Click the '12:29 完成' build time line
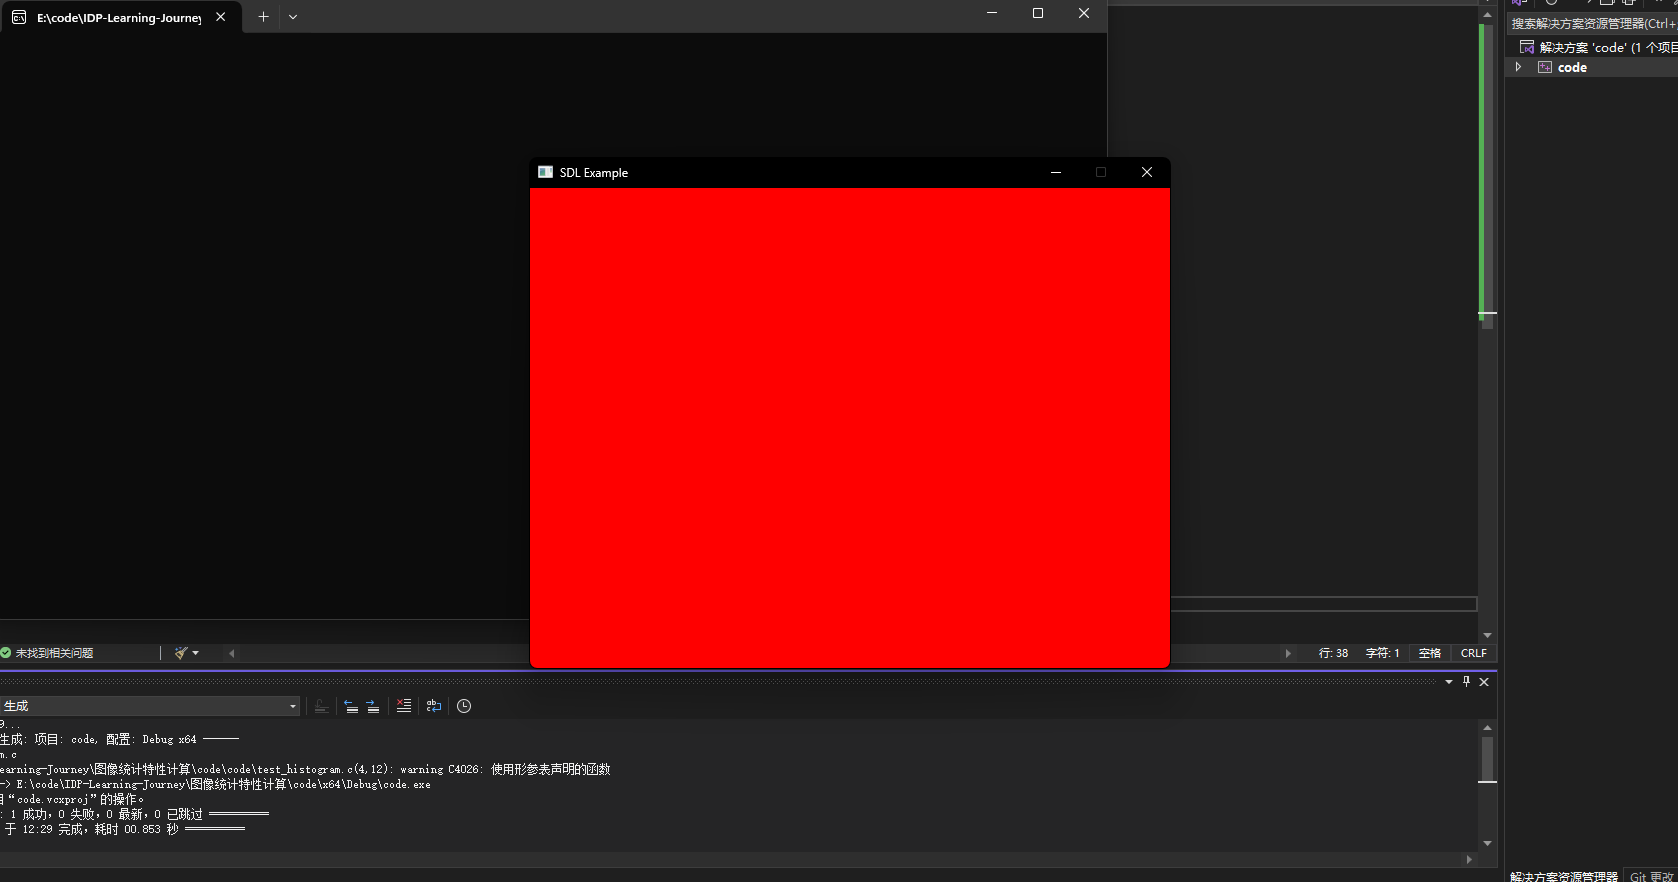Viewport: 1678px width, 882px height. 123,829
